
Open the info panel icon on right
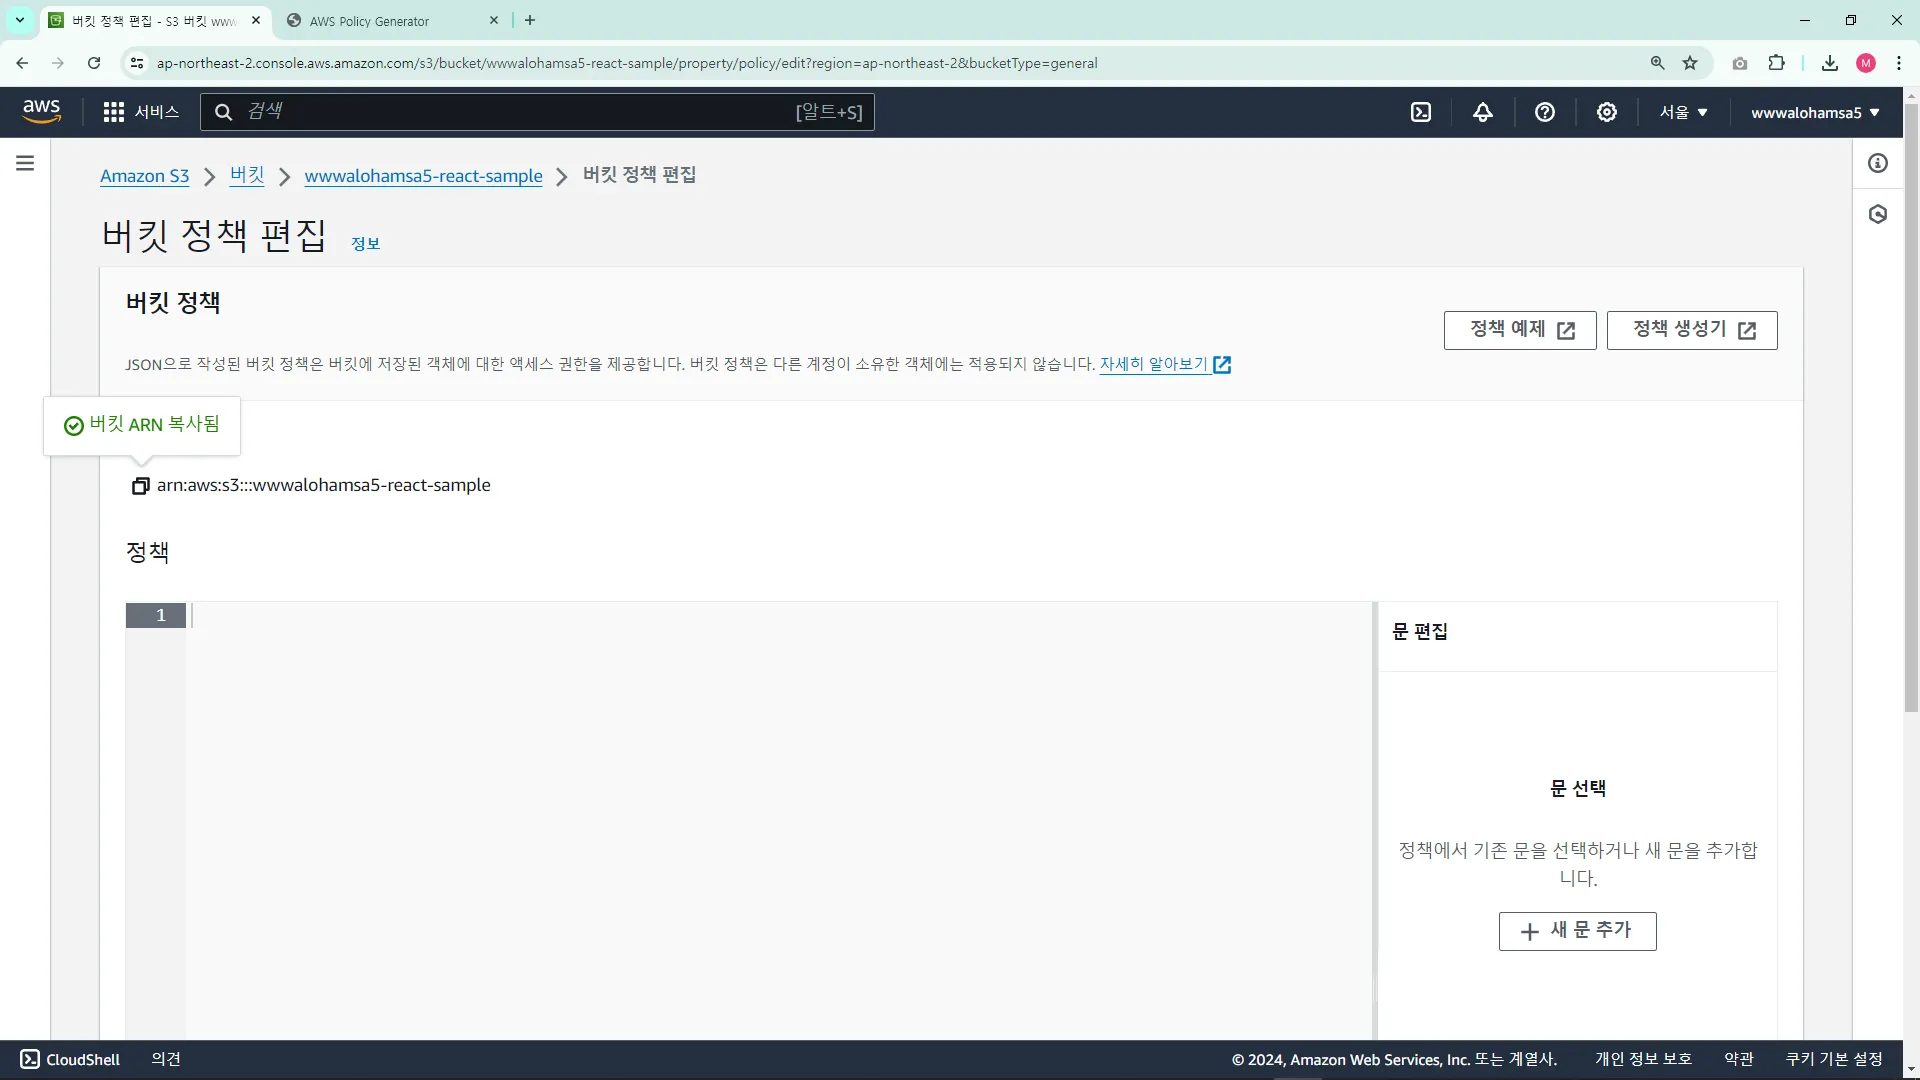[1878, 163]
